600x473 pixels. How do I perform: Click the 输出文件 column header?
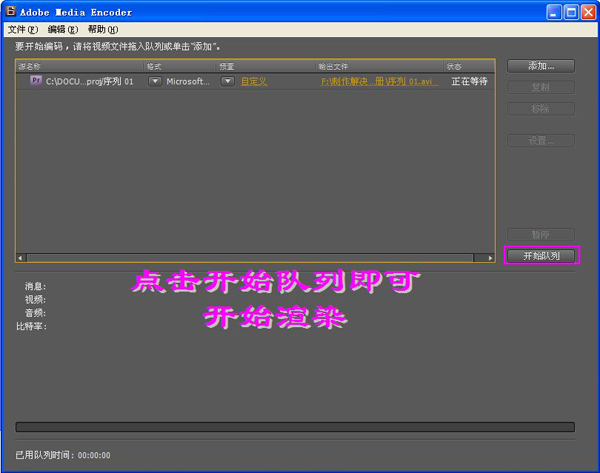(x=380, y=67)
